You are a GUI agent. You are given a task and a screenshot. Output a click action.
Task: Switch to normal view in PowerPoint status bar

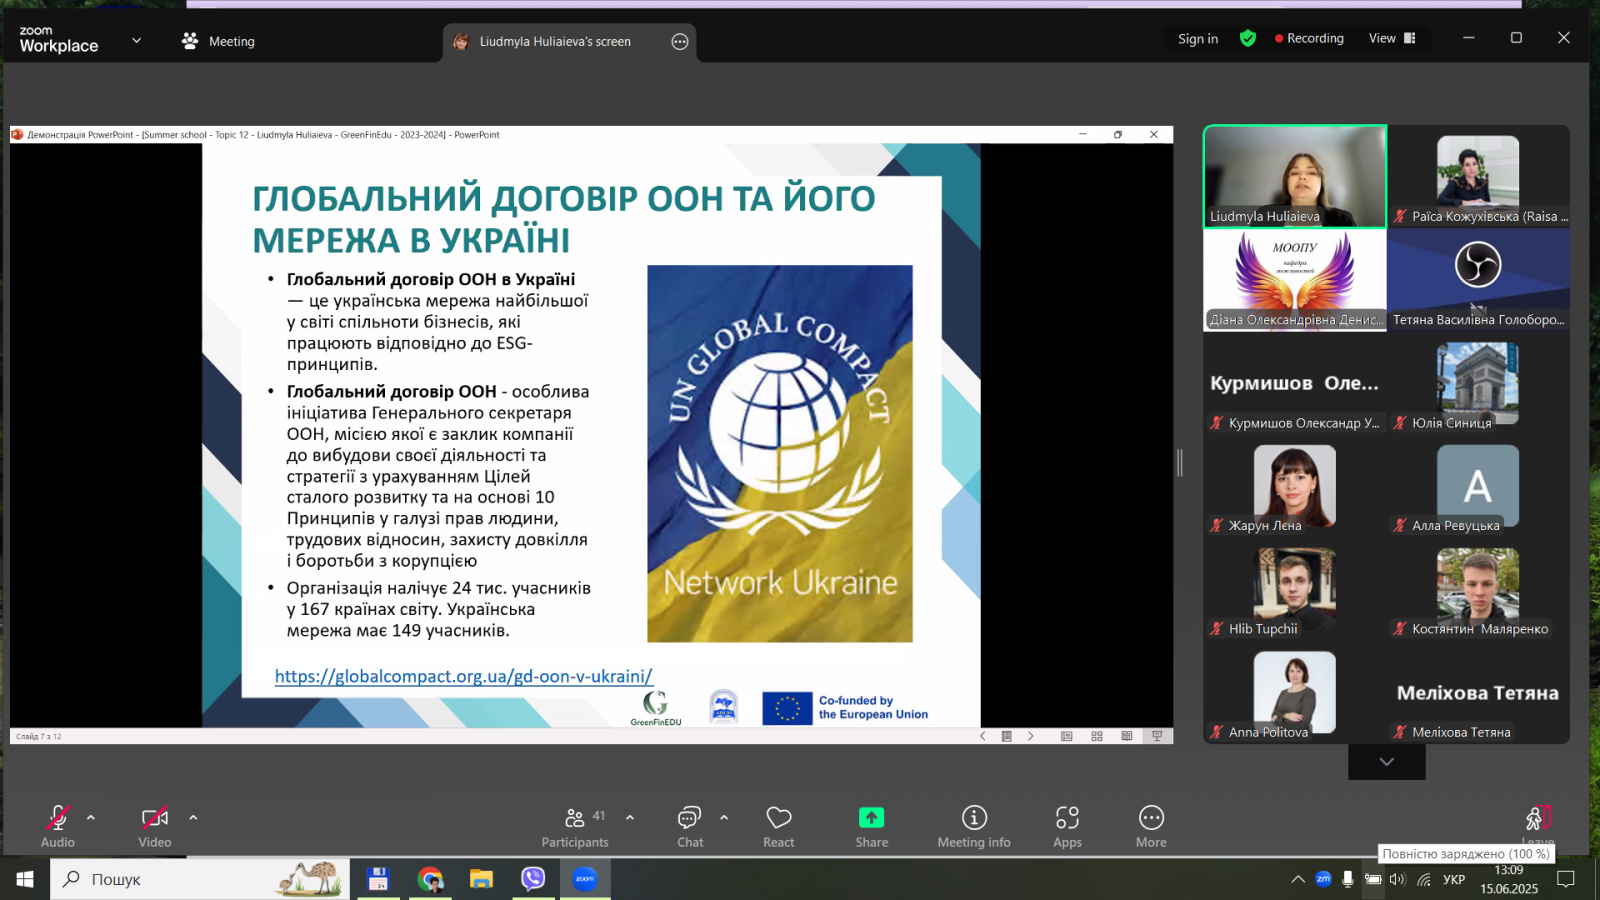click(1067, 736)
